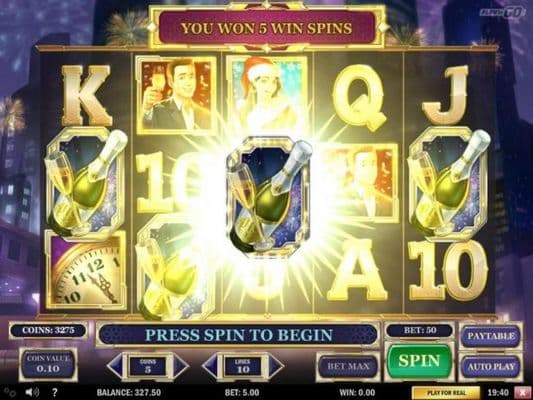
Task: Click the golden Q symbol
Action: tap(359, 98)
